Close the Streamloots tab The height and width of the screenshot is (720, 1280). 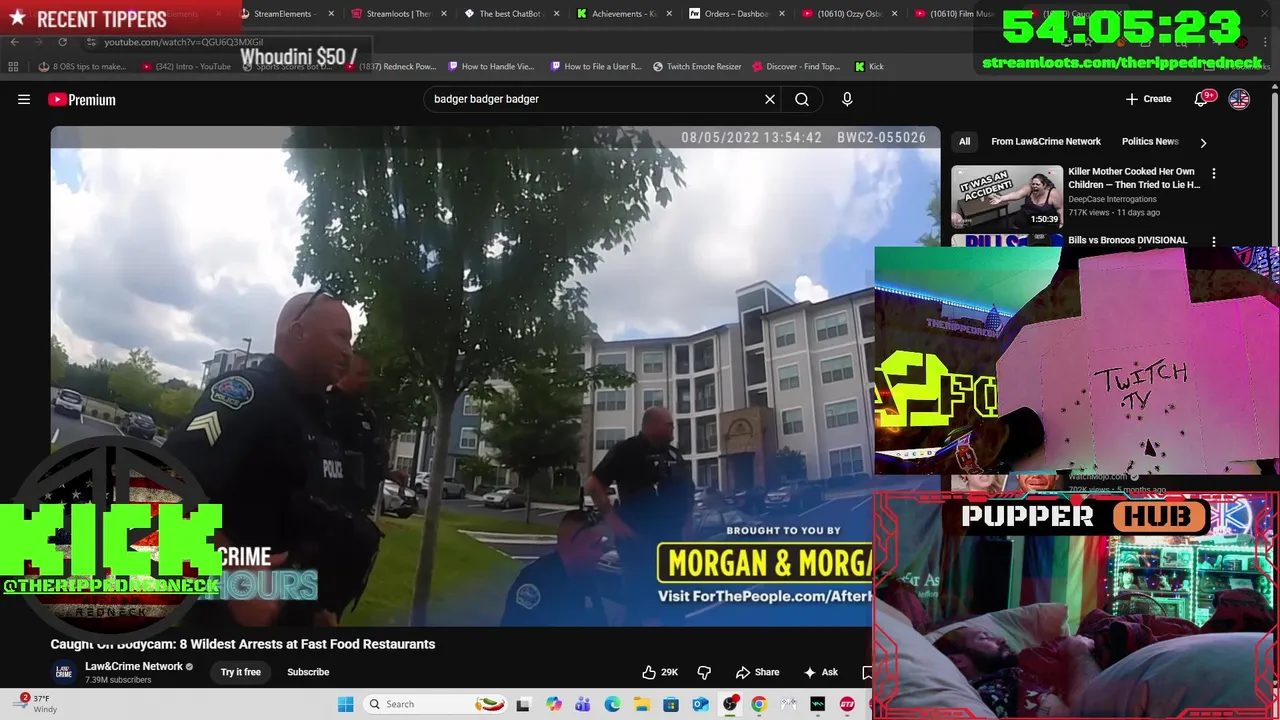[443, 14]
